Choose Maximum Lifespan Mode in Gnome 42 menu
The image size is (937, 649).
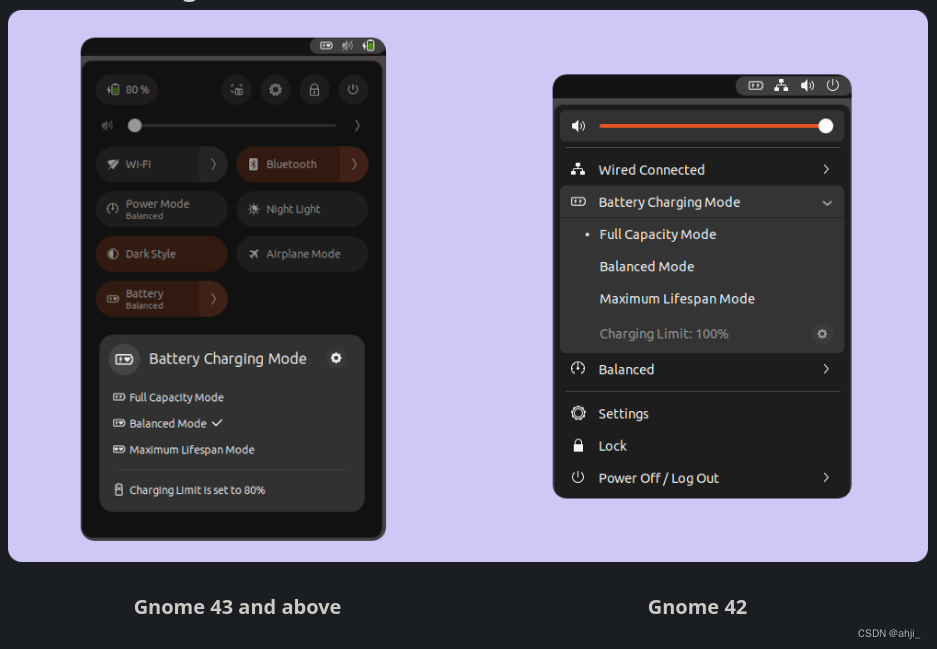[x=702, y=299]
